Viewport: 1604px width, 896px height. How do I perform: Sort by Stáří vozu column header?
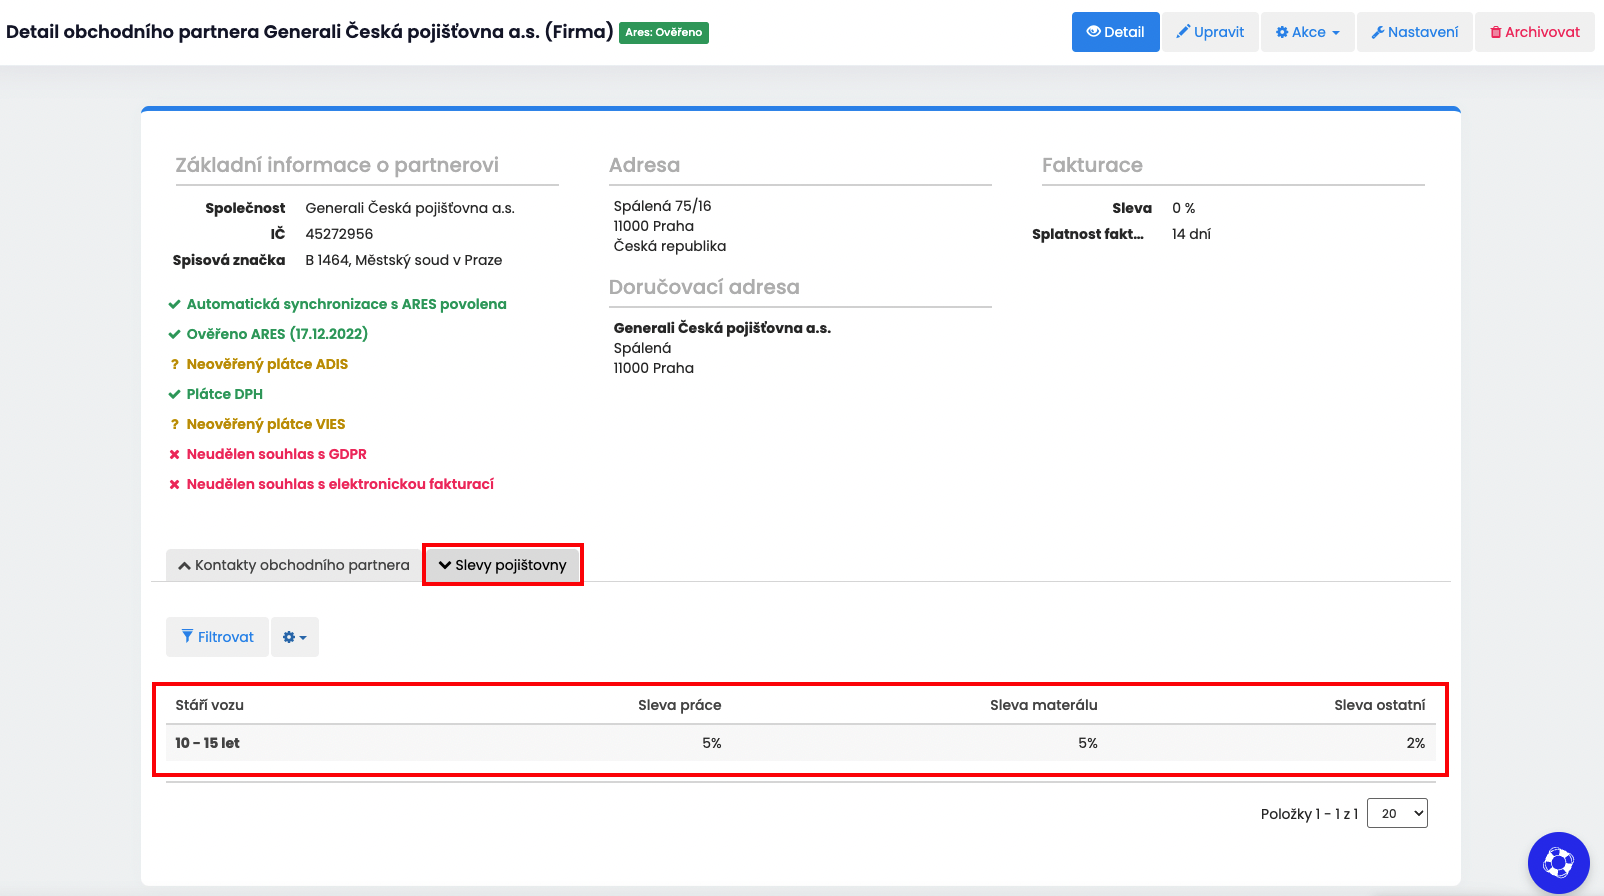tap(209, 705)
